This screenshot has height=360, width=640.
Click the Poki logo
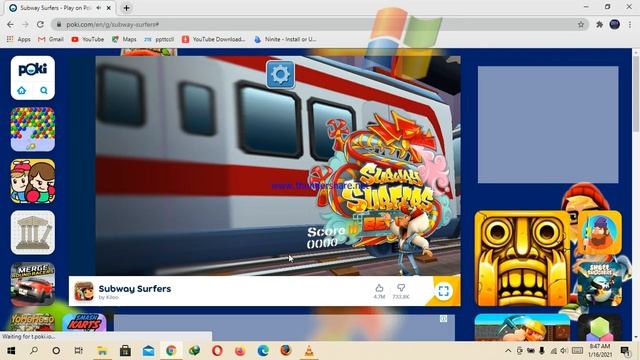(x=33, y=69)
